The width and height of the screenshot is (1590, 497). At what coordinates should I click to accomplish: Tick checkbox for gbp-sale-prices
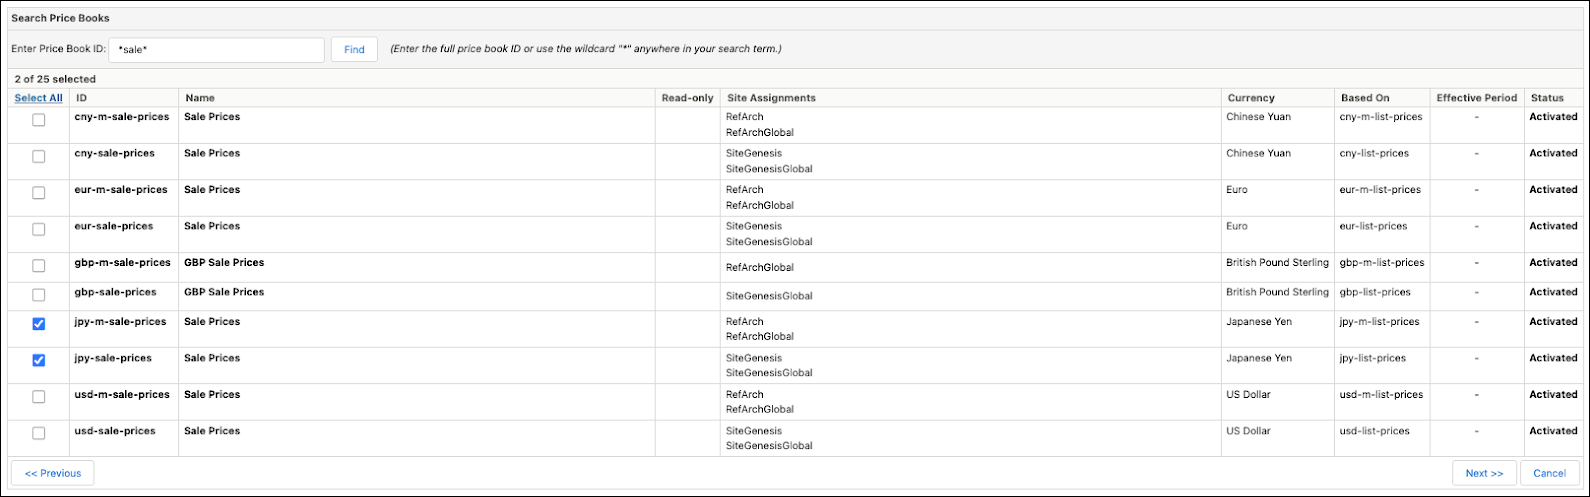[x=39, y=295]
